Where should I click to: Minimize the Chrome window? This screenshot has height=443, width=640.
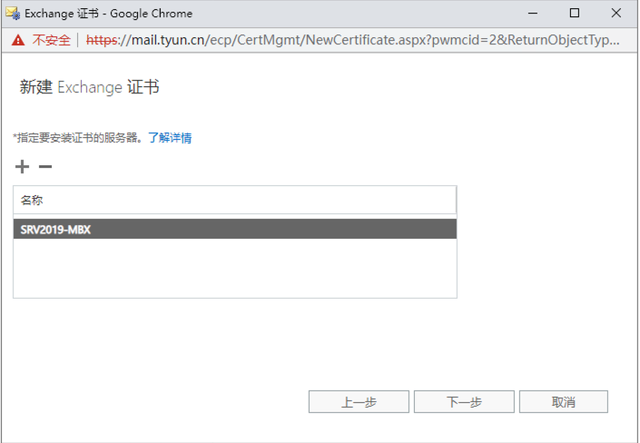pyautogui.click(x=533, y=13)
